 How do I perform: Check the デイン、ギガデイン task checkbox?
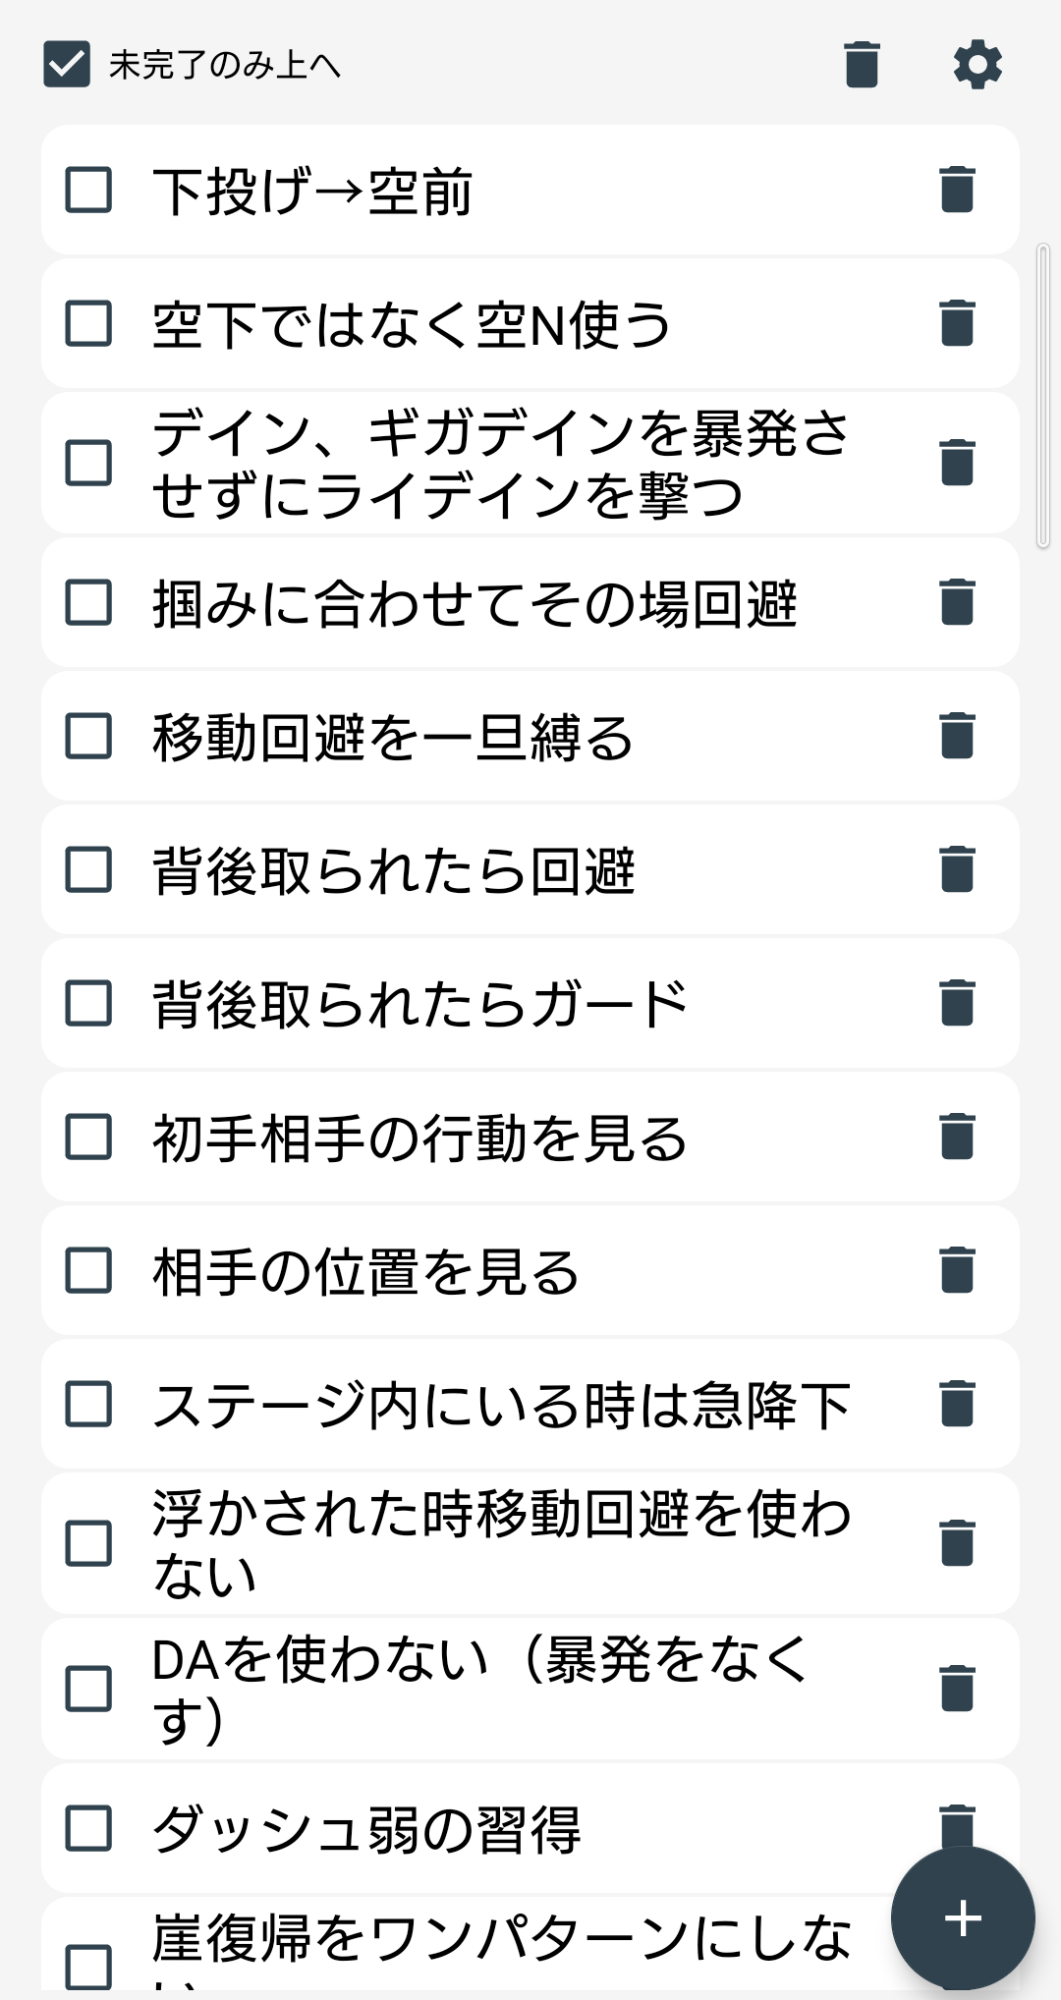tap(88, 463)
